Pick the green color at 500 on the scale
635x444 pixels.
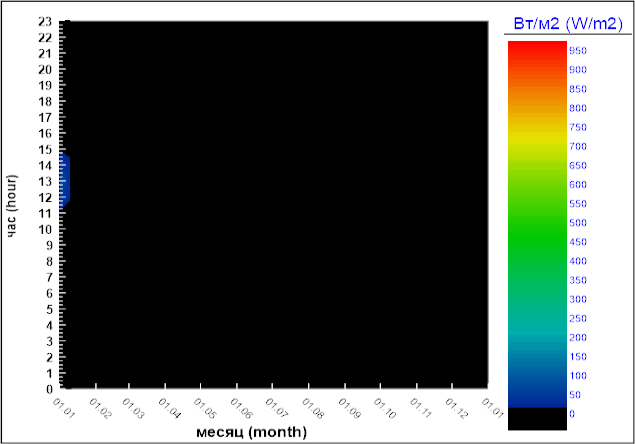click(537, 222)
